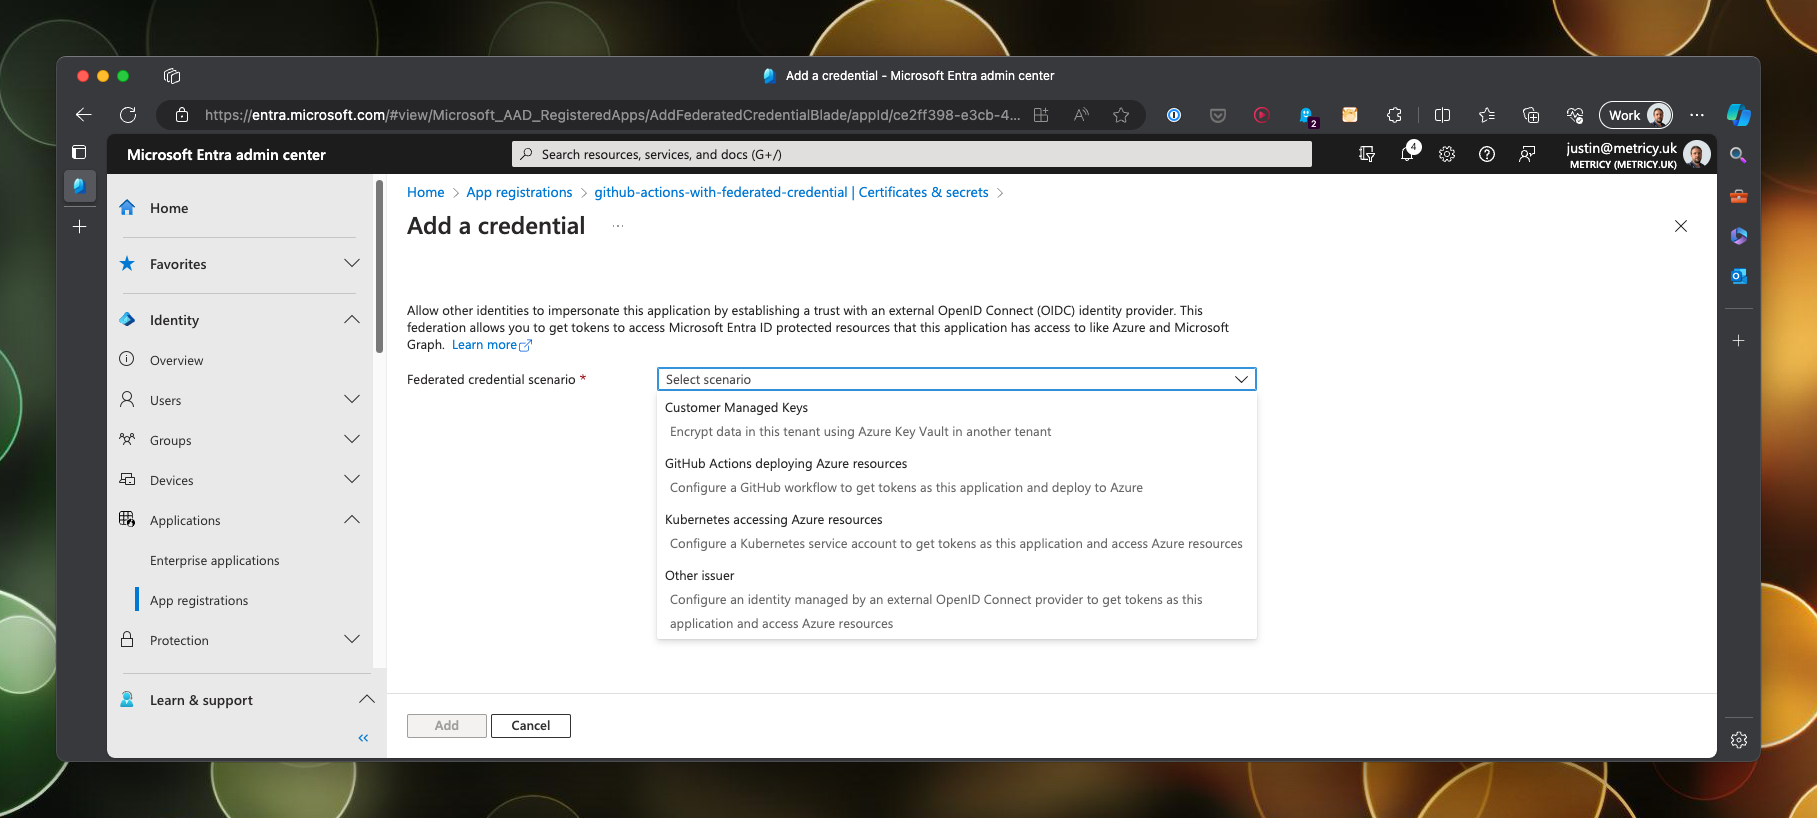The image size is (1817, 818).
Task: Select Kubernetes accessing Azure resources
Action: click(x=957, y=532)
